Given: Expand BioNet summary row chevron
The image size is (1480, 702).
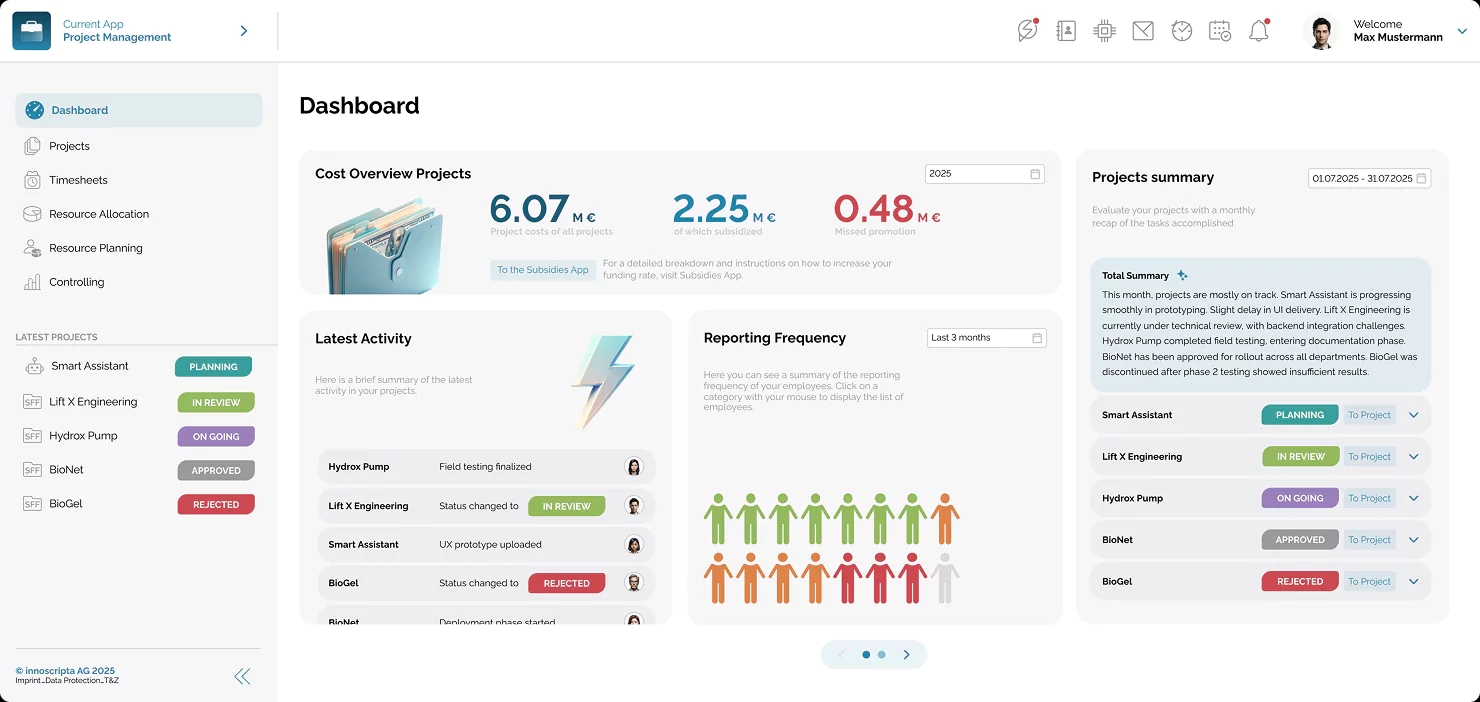Looking at the screenshot, I should (1414, 540).
